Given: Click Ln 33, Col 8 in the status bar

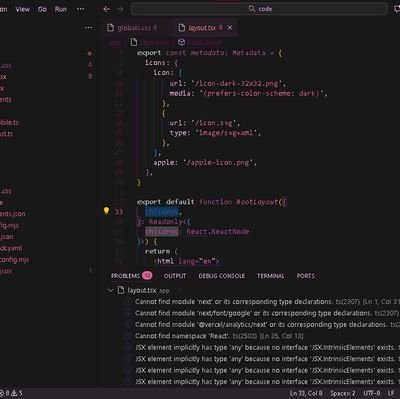Looking at the screenshot, I should [306, 393].
